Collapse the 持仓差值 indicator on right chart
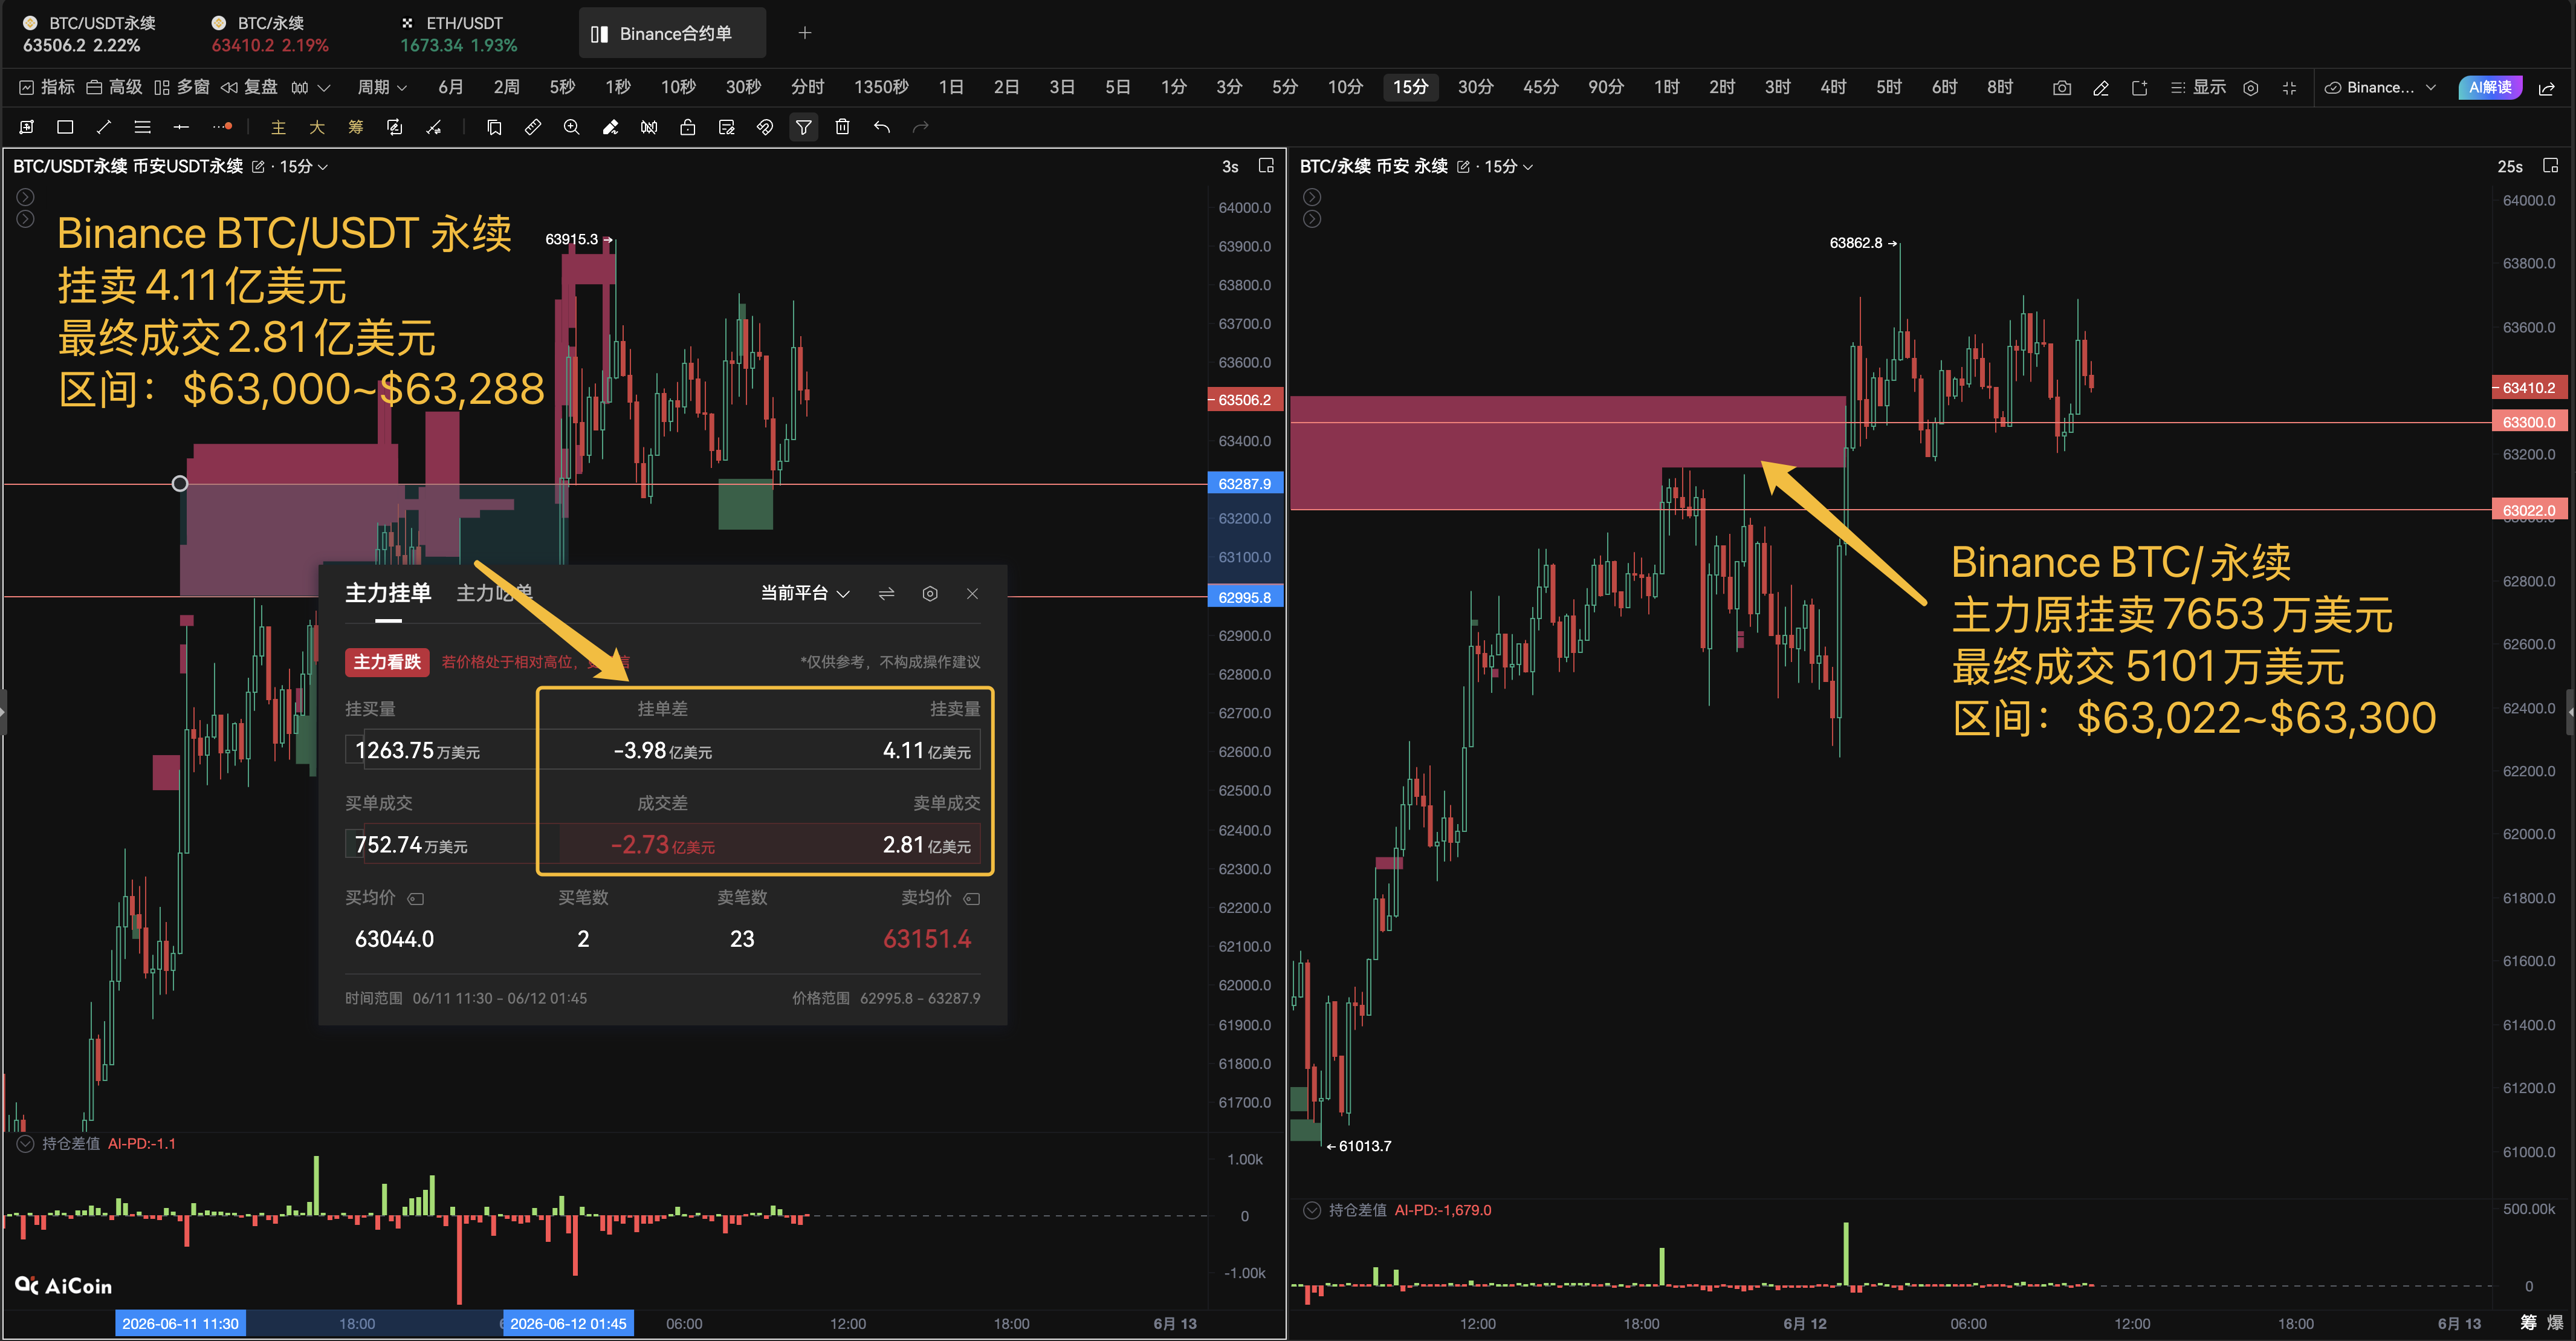The width and height of the screenshot is (2576, 1341). (x=1312, y=1211)
